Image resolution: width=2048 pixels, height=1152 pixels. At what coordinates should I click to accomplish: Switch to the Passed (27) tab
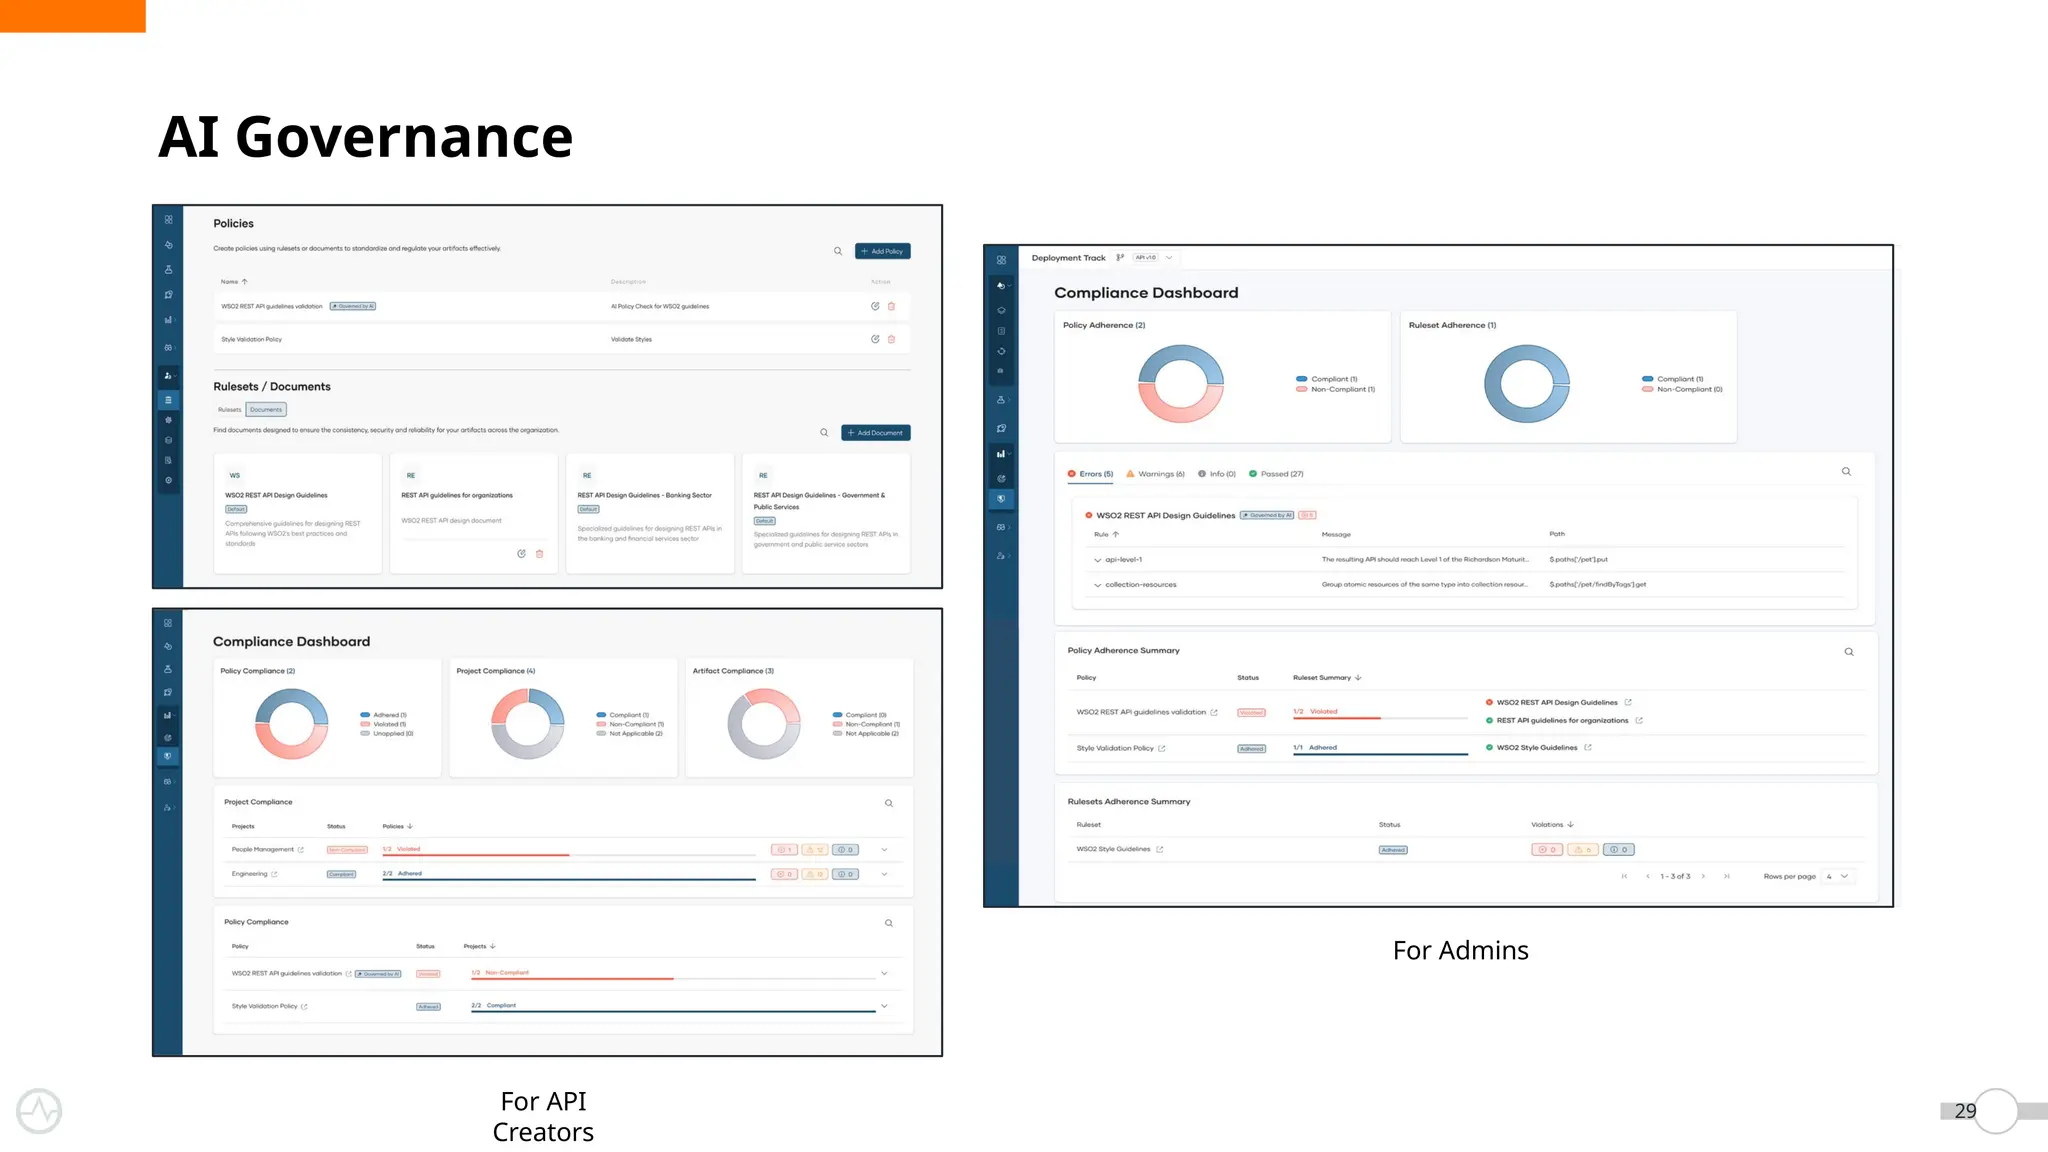pos(1276,474)
